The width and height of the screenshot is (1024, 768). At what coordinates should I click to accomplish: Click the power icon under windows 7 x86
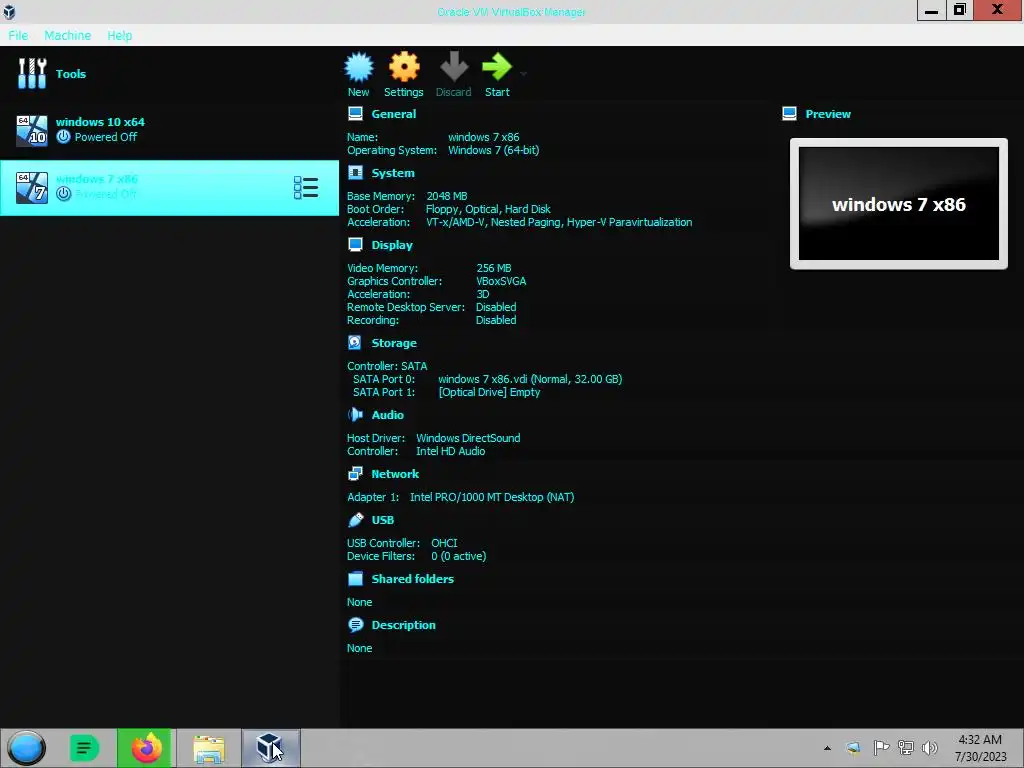tap(63, 194)
